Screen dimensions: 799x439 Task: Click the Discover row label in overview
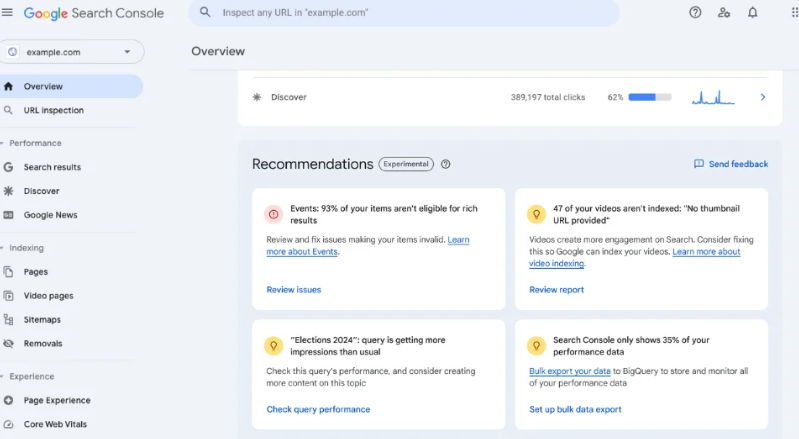tap(288, 97)
